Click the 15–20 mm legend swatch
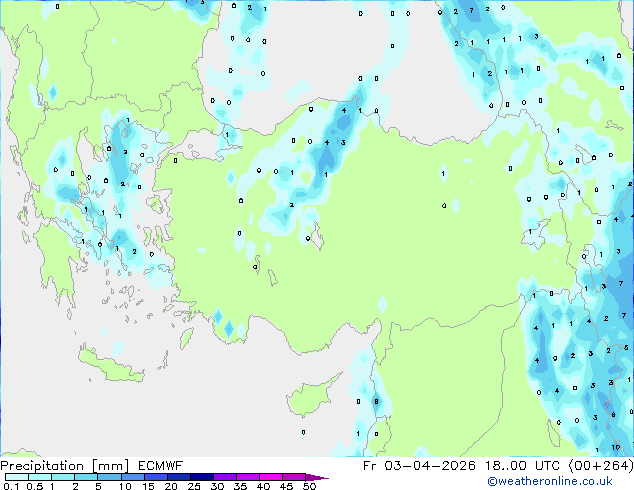634x490 pixels. pyautogui.click(x=156, y=477)
